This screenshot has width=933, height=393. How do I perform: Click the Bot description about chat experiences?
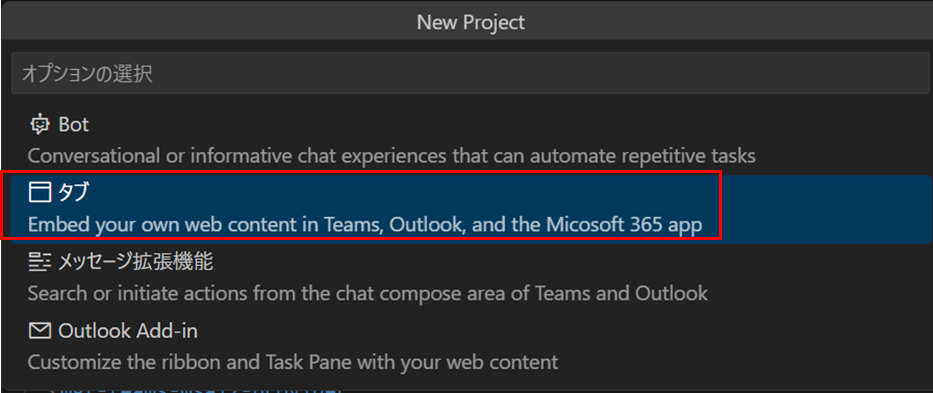coord(392,156)
